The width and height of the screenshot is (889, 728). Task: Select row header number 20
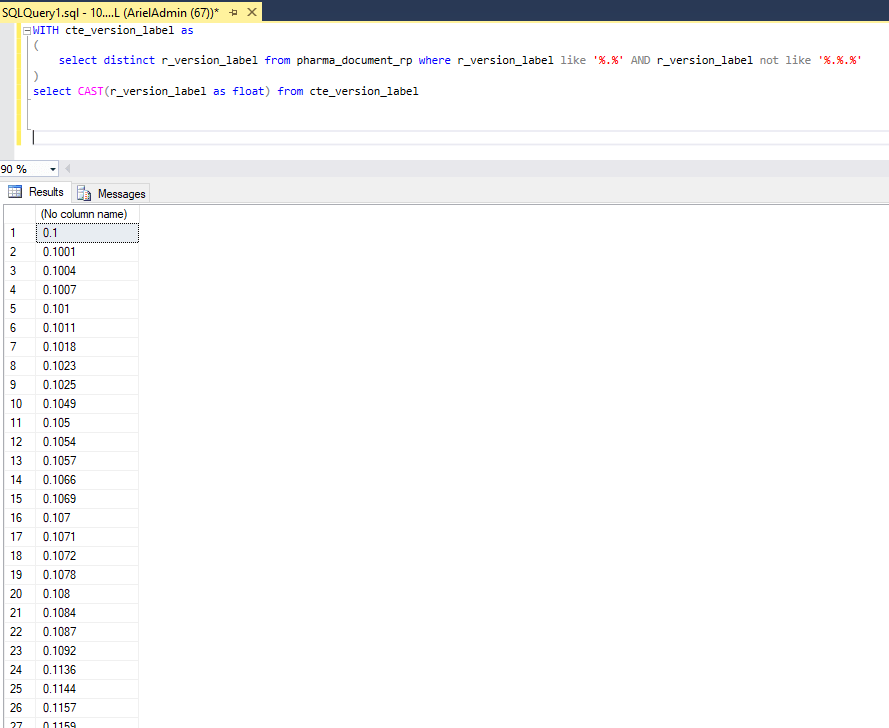click(20, 594)
